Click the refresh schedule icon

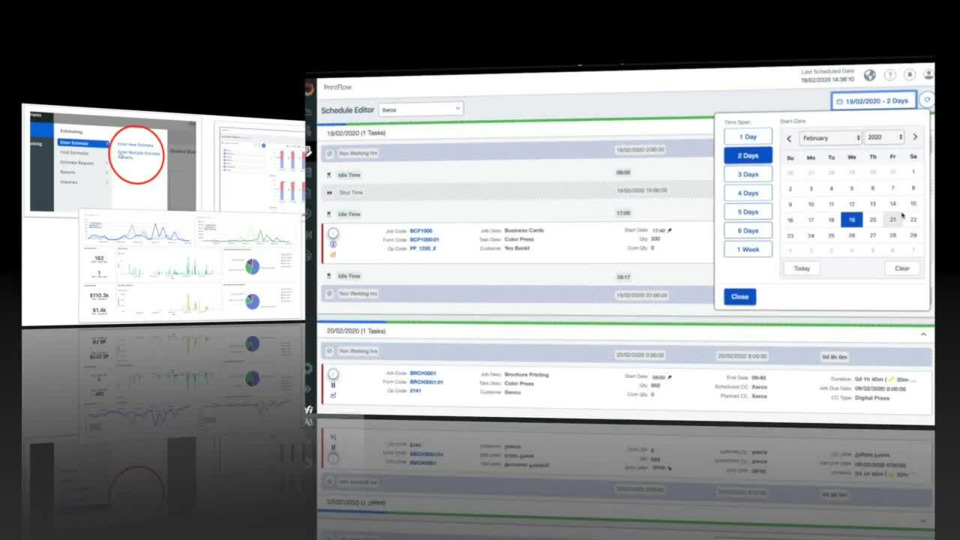pos(926,100)
